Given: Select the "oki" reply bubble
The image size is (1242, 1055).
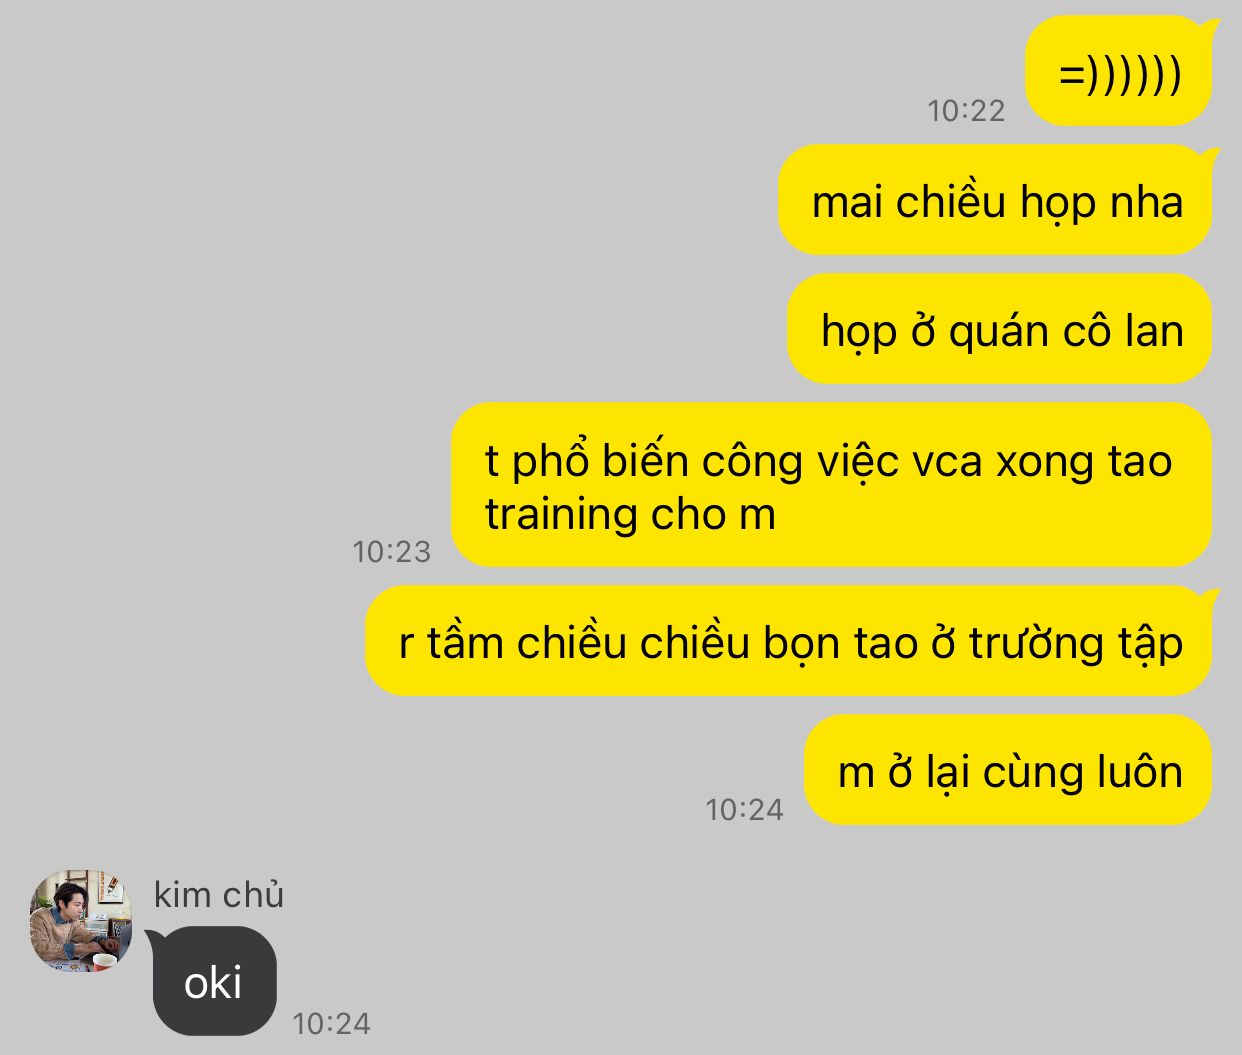Looking at the screenshot, I should [214, 981].
